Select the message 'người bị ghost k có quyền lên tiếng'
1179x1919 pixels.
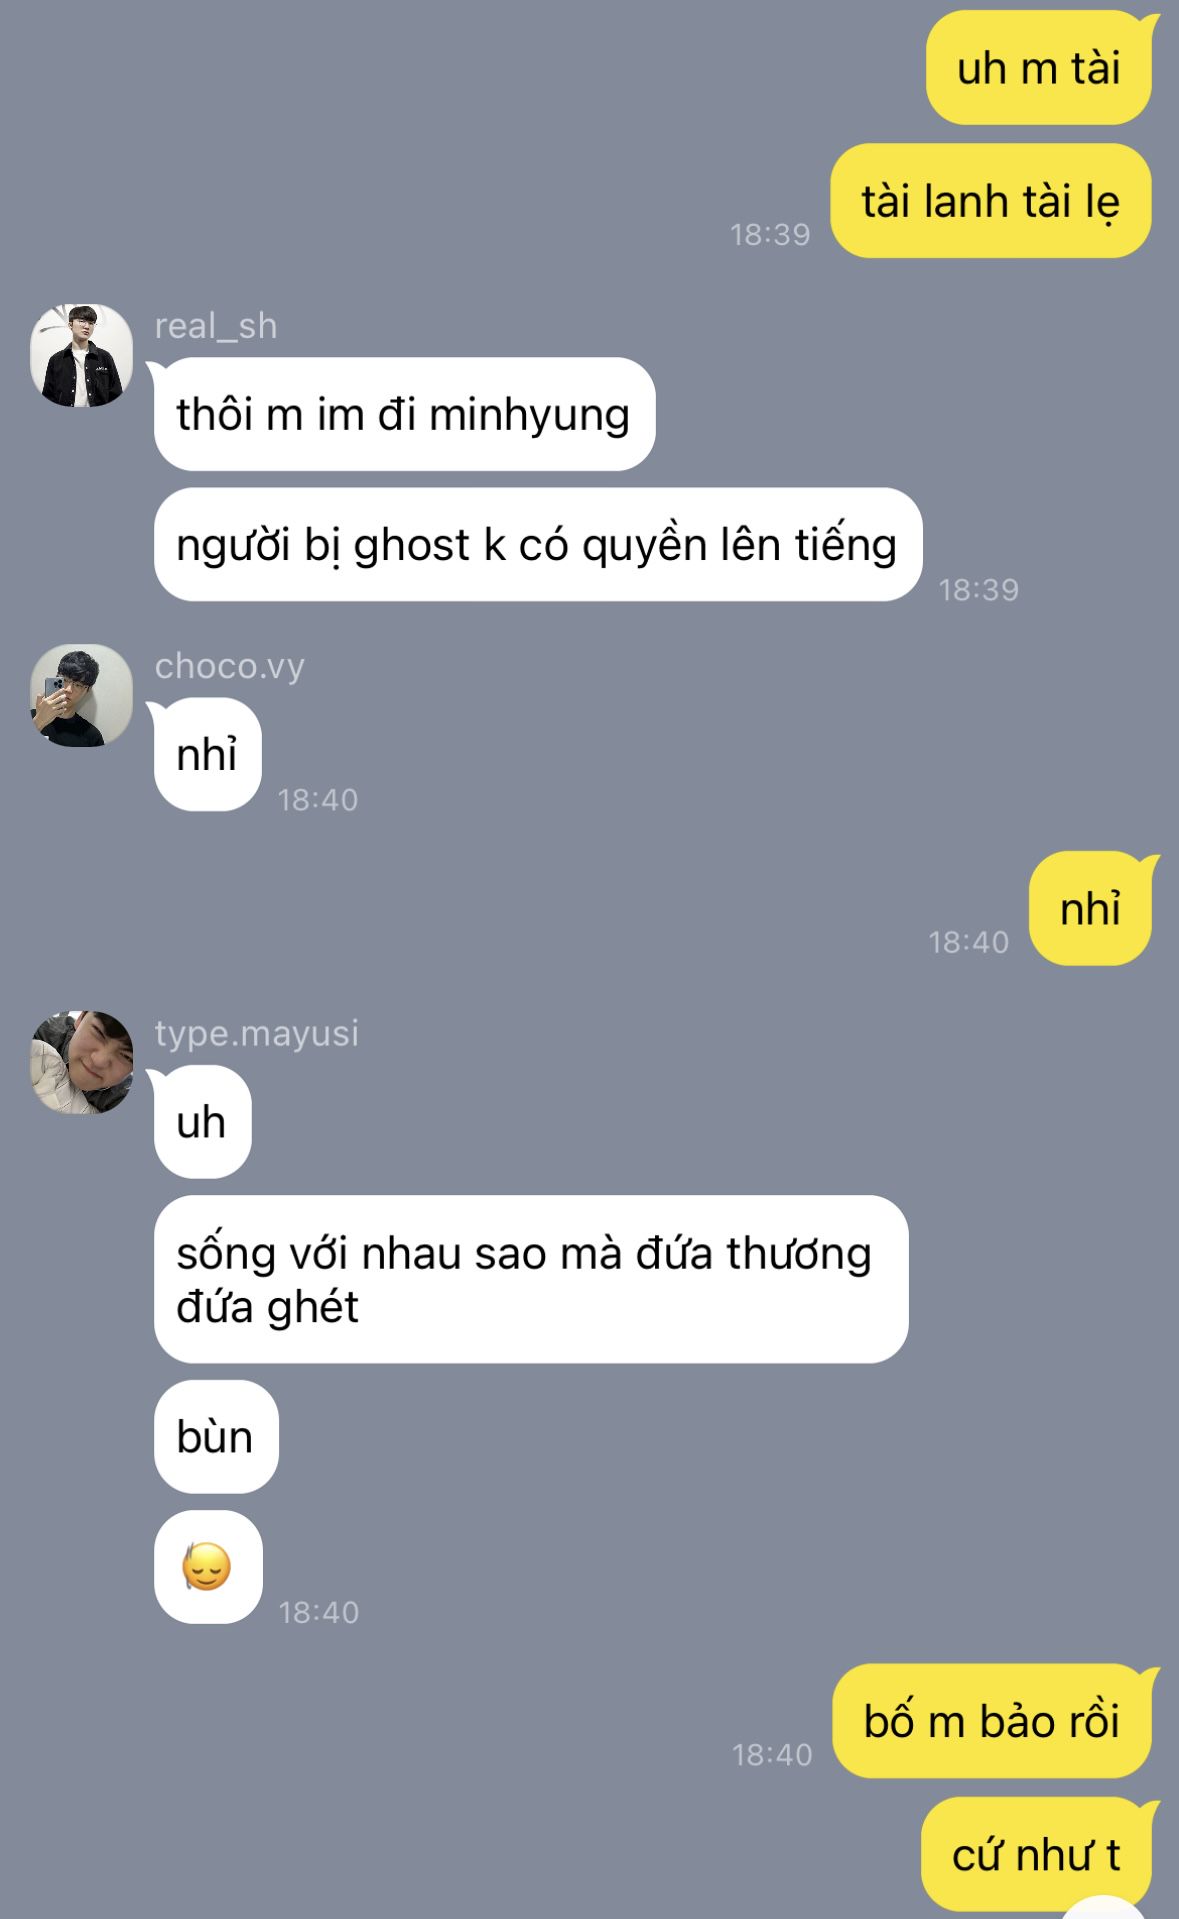click(x=537, y=545)
